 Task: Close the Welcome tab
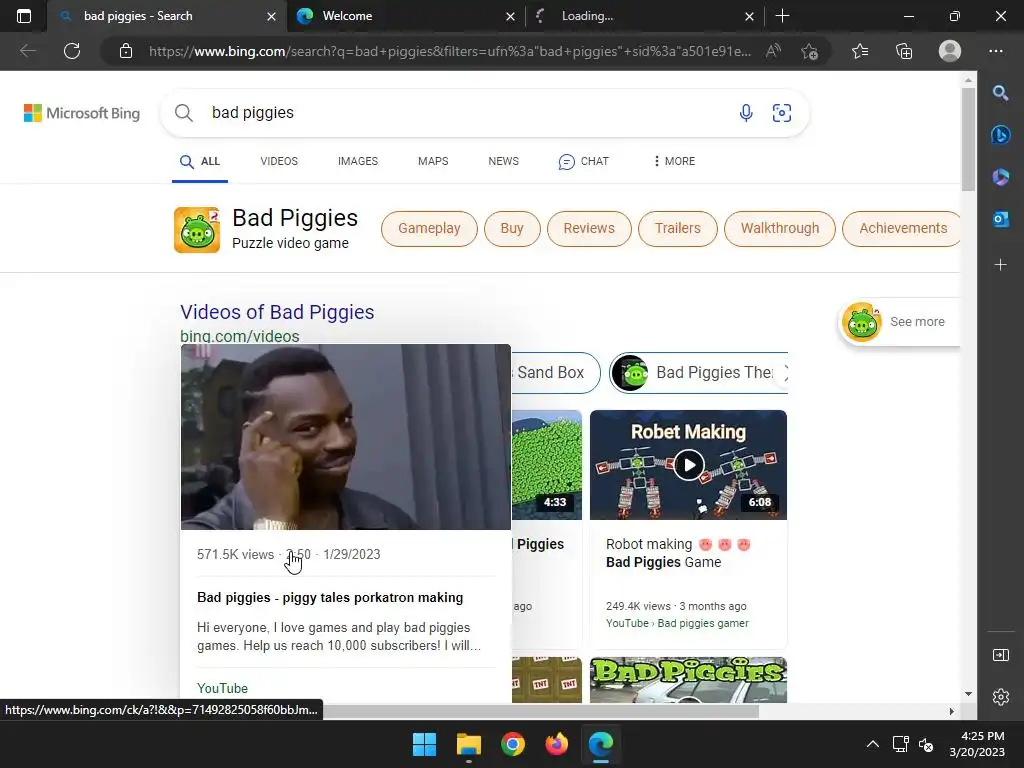click(510, 16)
